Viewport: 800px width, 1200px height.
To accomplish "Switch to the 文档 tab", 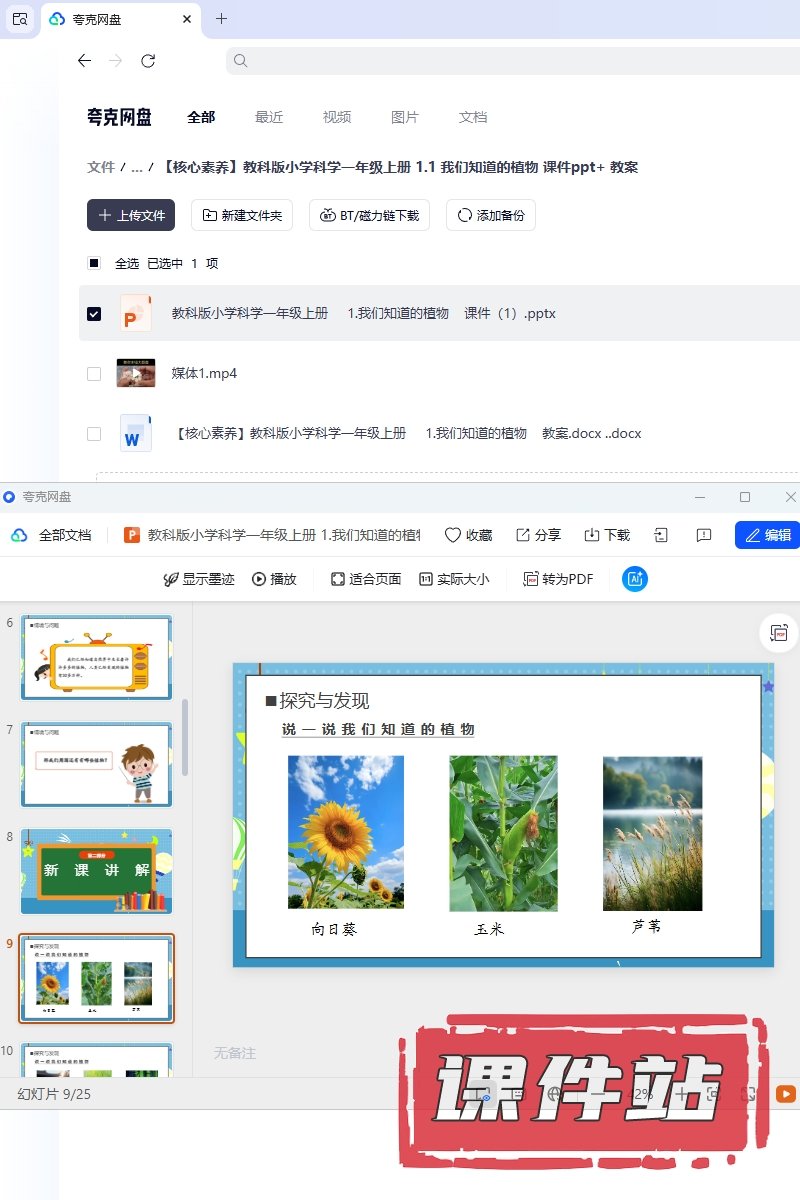I will pyautogui.click(x=473, y=117).
